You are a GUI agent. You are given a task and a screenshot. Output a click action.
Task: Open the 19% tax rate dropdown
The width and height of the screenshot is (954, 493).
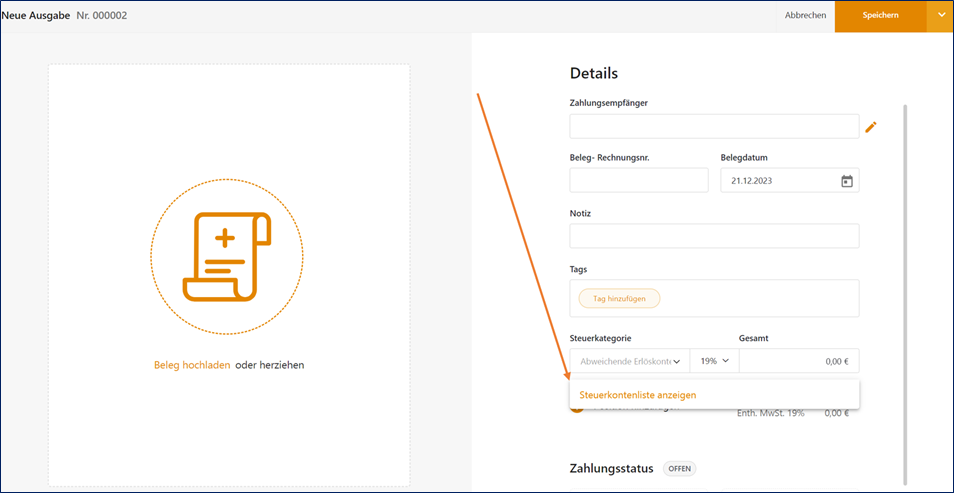pyautogui.click(x=714, y=361)
